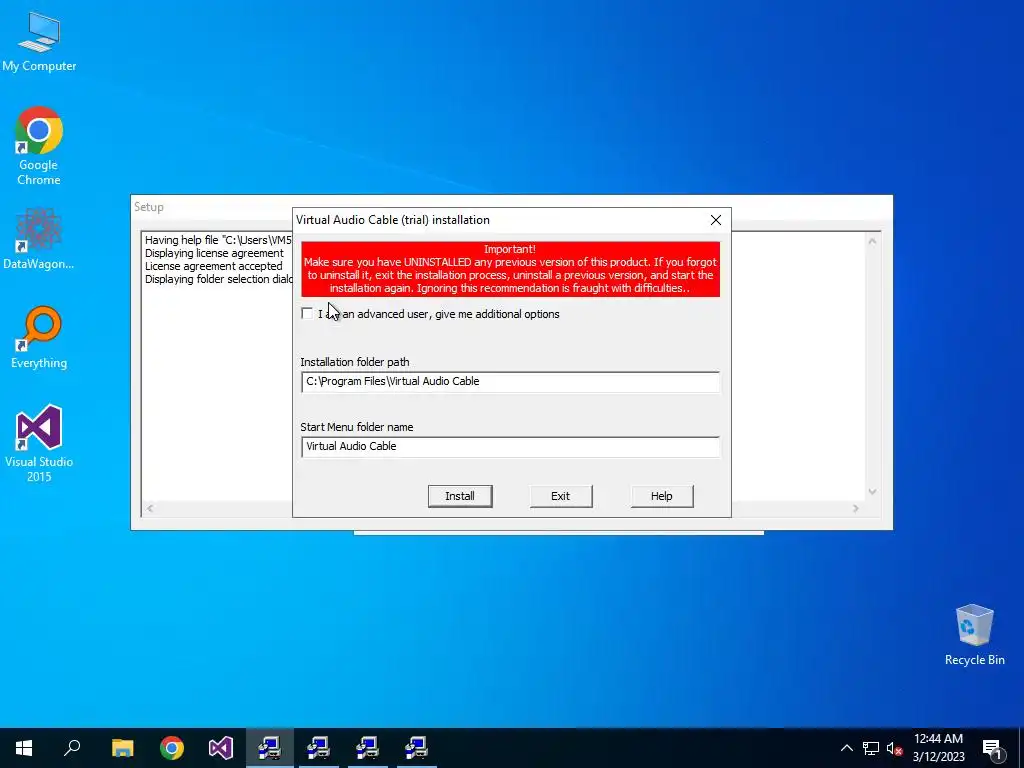1024x768 pixels.
Task: Open network status tray icon
Action: [x=871, y=748]
